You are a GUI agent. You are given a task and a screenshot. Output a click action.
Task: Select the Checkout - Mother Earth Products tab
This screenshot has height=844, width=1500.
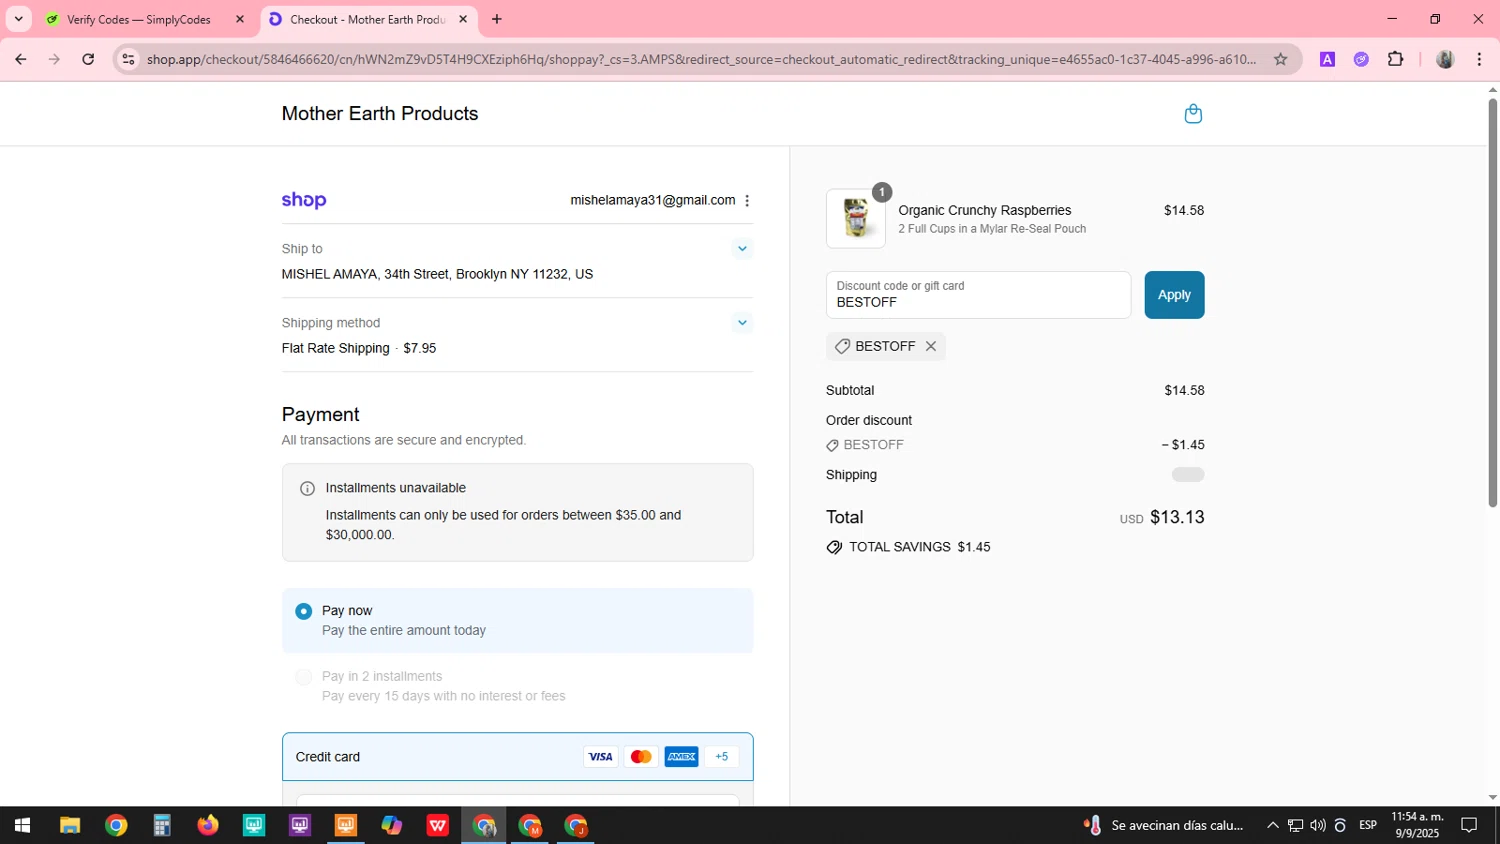coord(367,19)
